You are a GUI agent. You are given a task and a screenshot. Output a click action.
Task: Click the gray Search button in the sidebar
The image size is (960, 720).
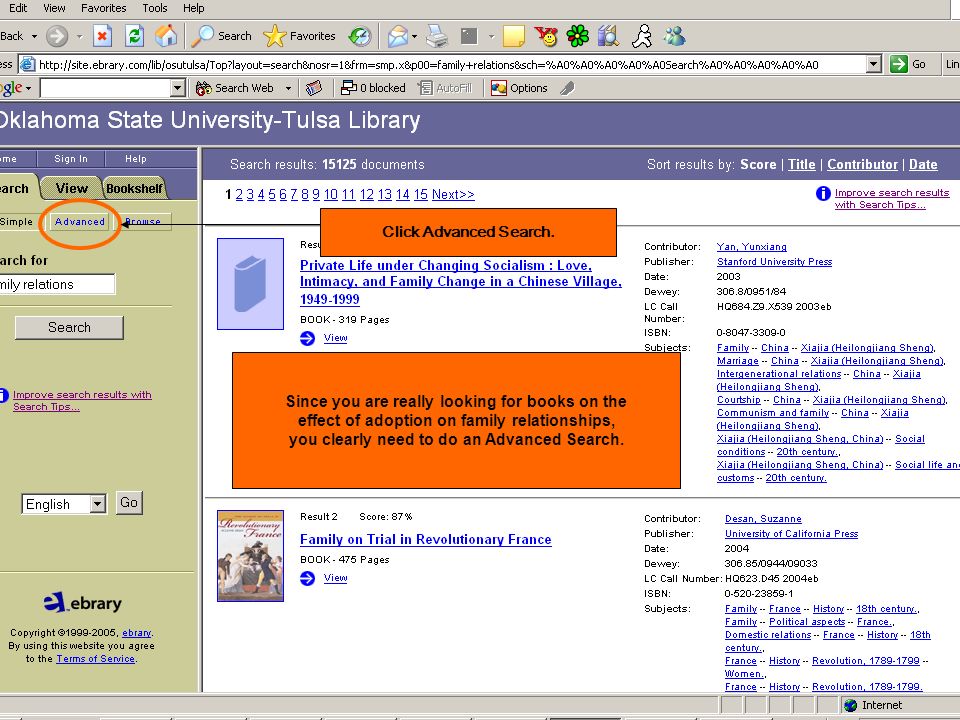[69, 328]
